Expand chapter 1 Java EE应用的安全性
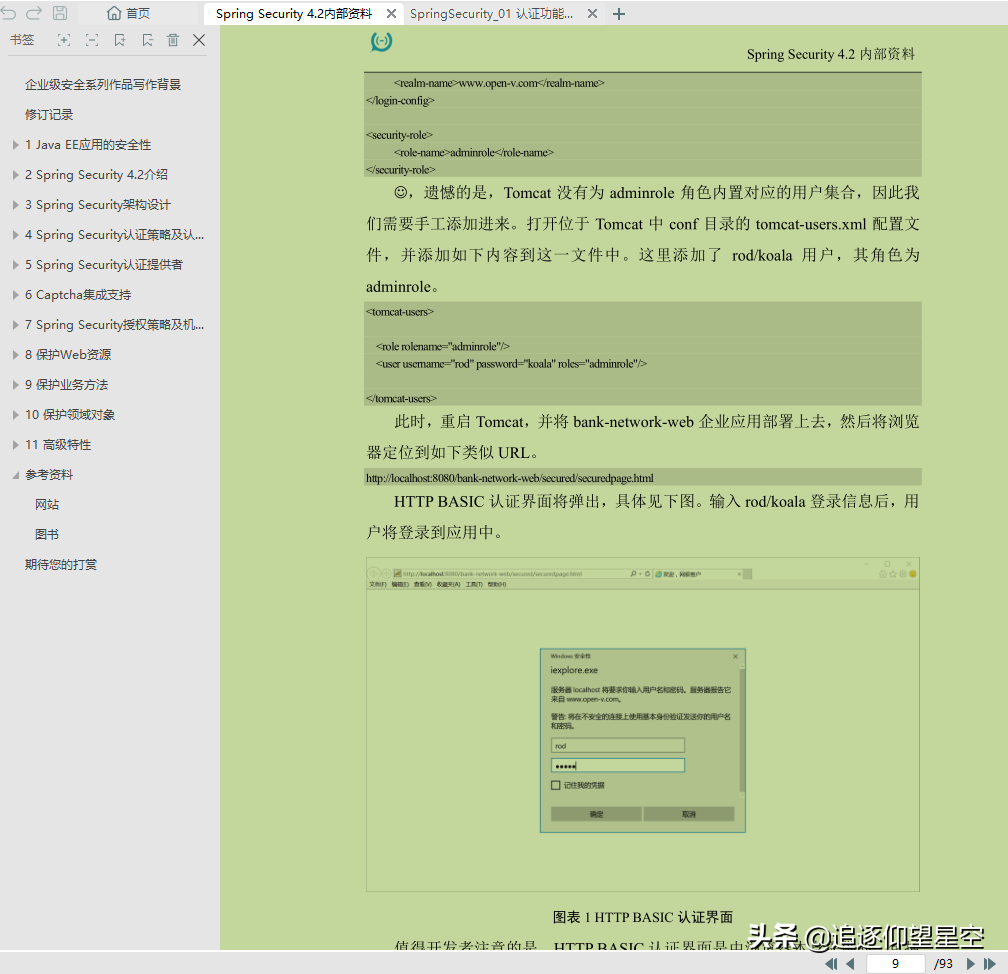 (x=15, y=145)
